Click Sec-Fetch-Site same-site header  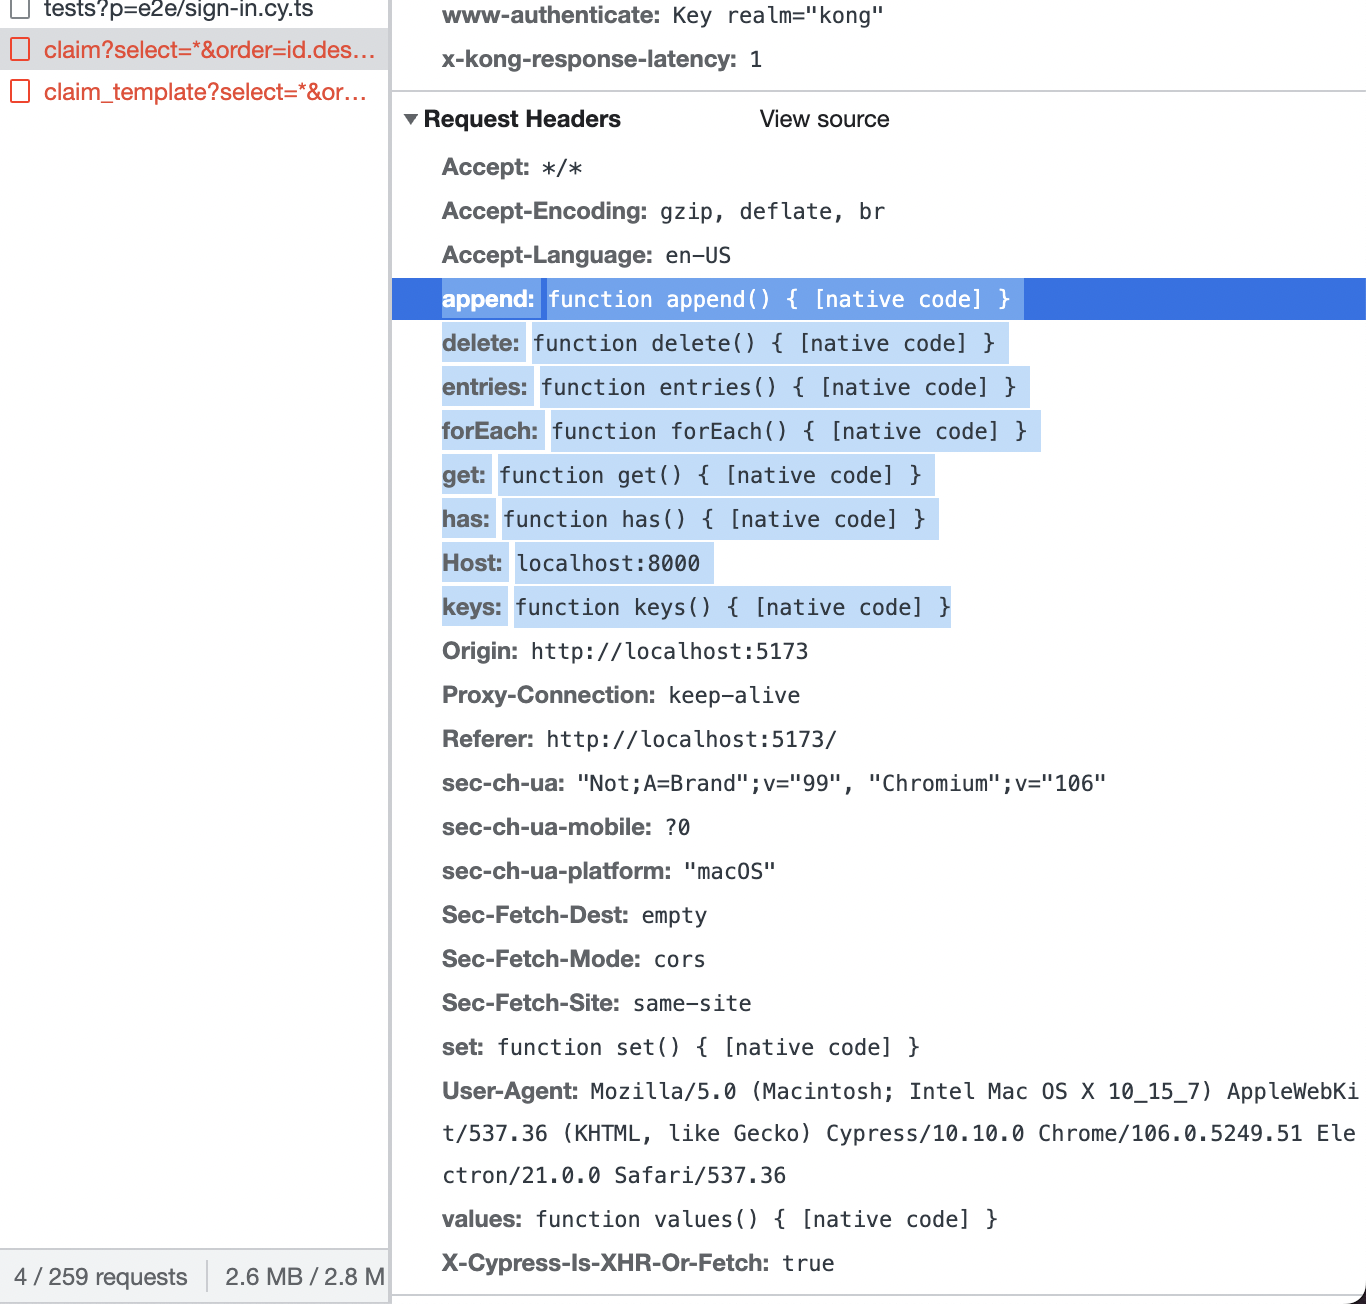[x=597, y=1003]
